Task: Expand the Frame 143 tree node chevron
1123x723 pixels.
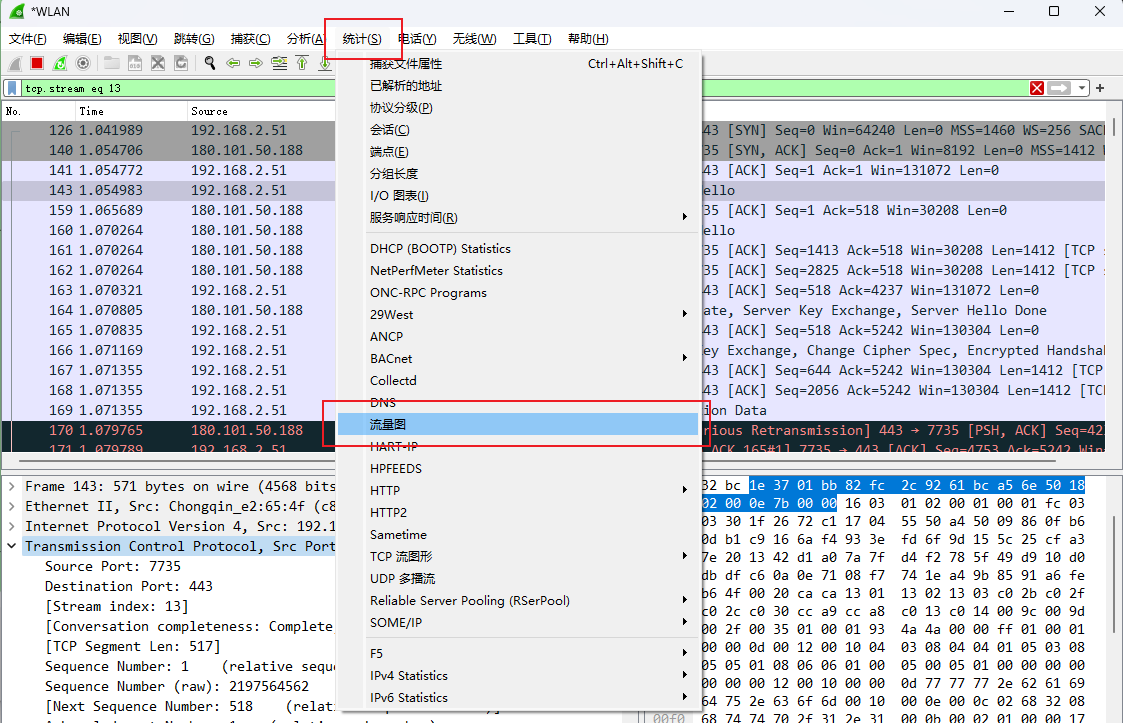Action: tap(11, 487)
